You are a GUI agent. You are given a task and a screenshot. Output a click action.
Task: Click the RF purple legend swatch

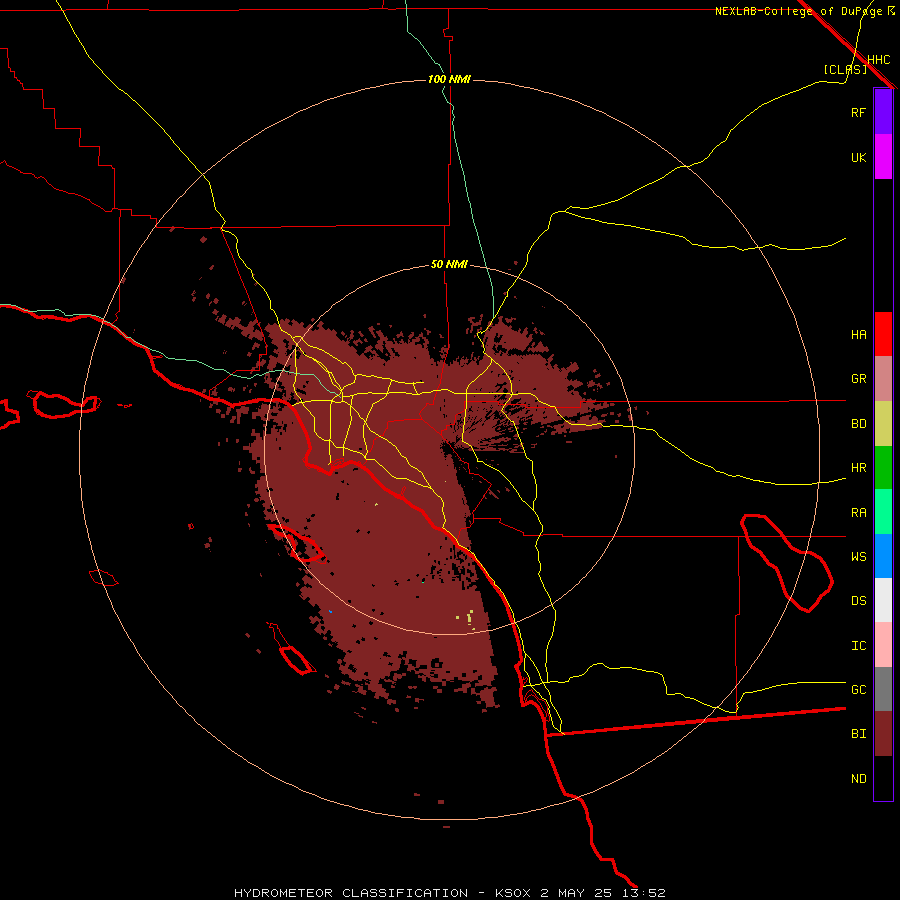(x=883, y=112)
